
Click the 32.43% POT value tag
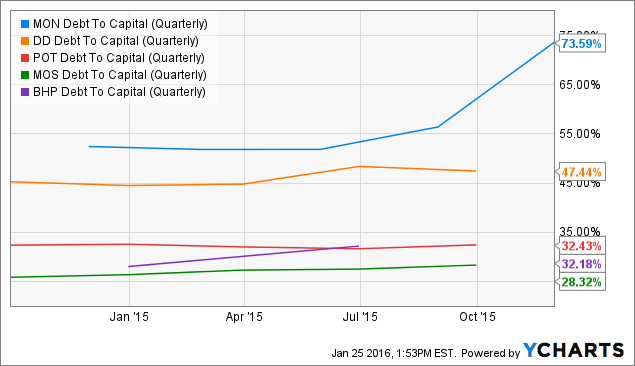(582, 246)
